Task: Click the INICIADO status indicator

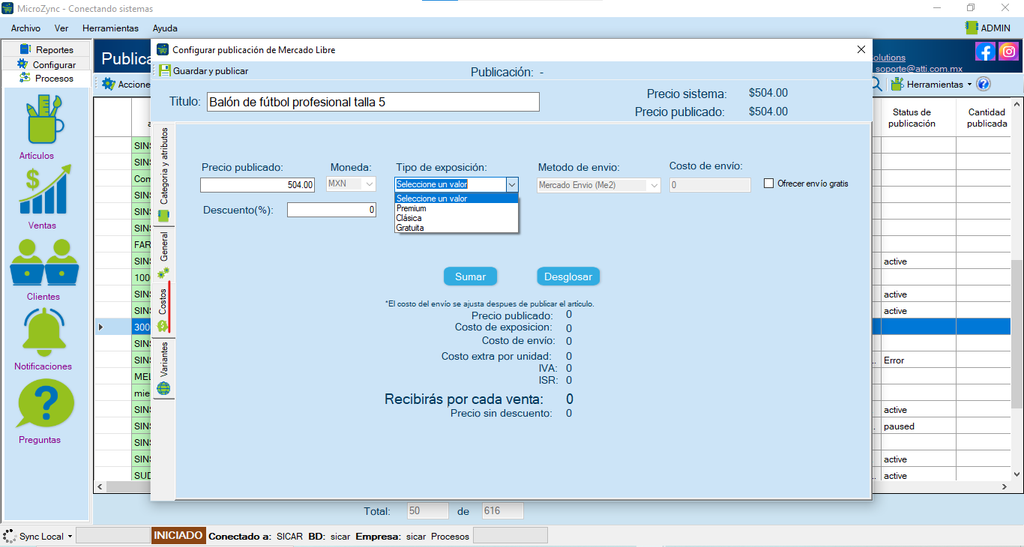Action: coord(178,536)
